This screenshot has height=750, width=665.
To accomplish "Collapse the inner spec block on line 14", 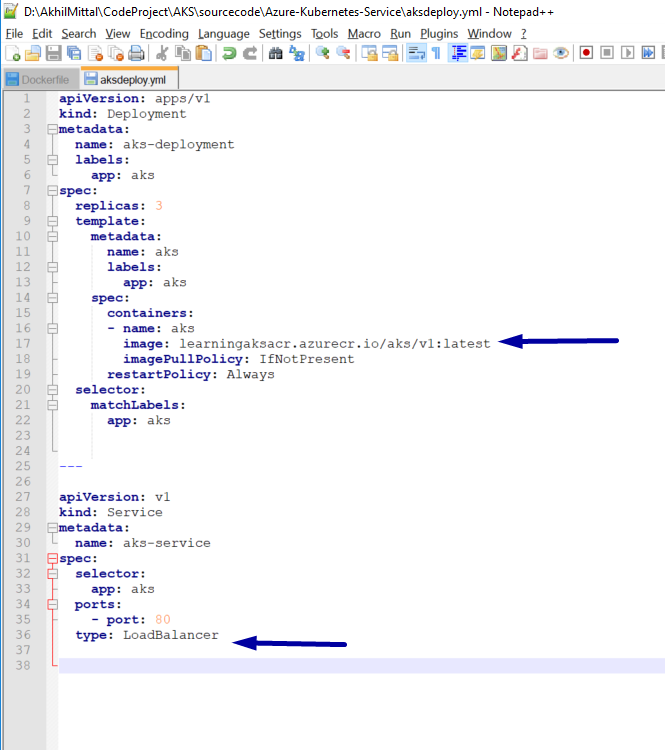I will click(52, 298).
